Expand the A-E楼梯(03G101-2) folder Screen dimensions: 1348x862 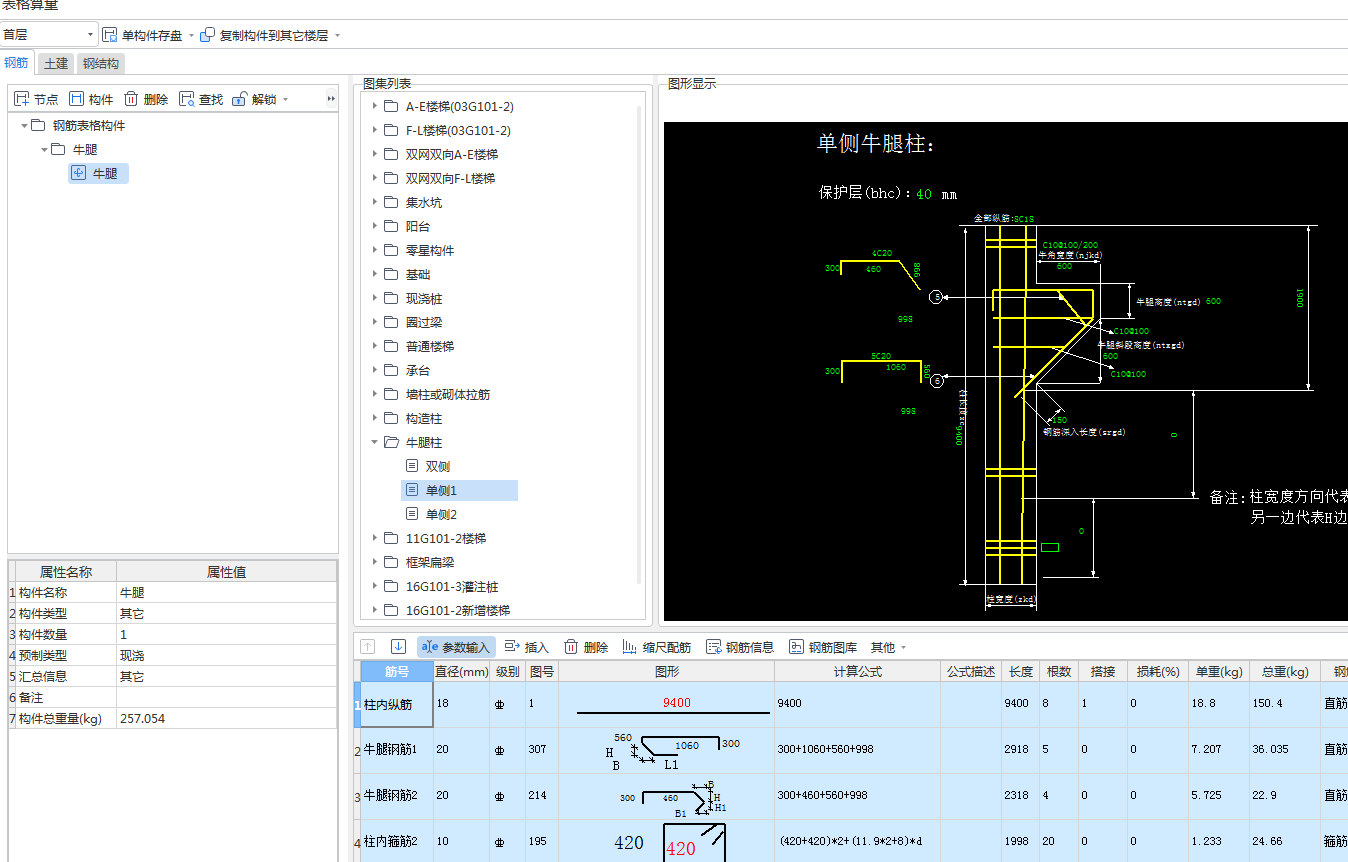(375, 107)
